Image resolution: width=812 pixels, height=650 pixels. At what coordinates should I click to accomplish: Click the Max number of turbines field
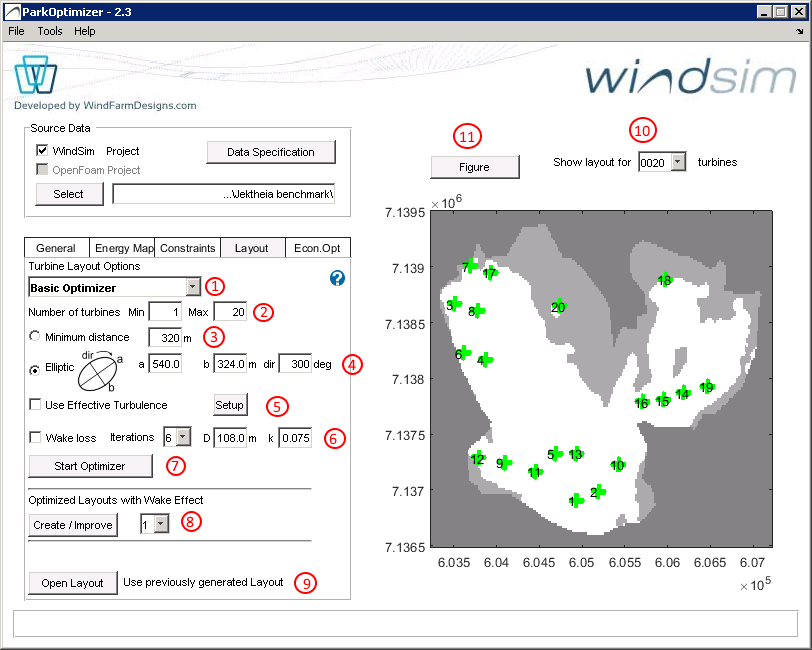[230, 312]
